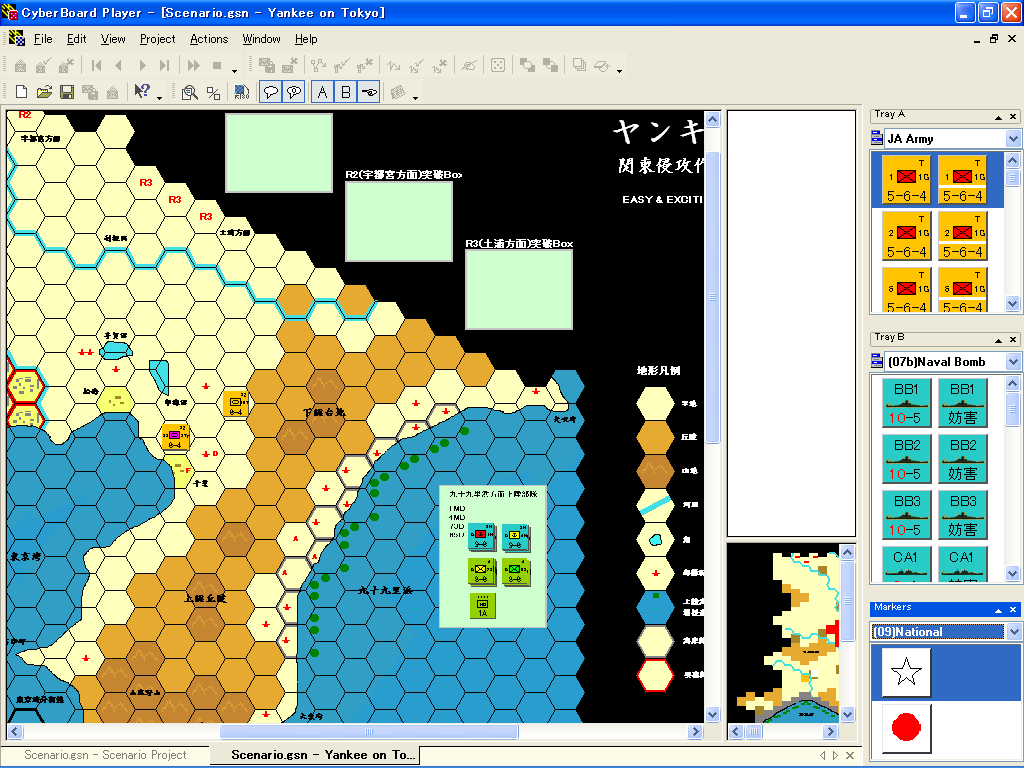This screenshot has width=1024, height=768.
Task: Toggle the Tray A button labeled A
Action: point(322,92)
